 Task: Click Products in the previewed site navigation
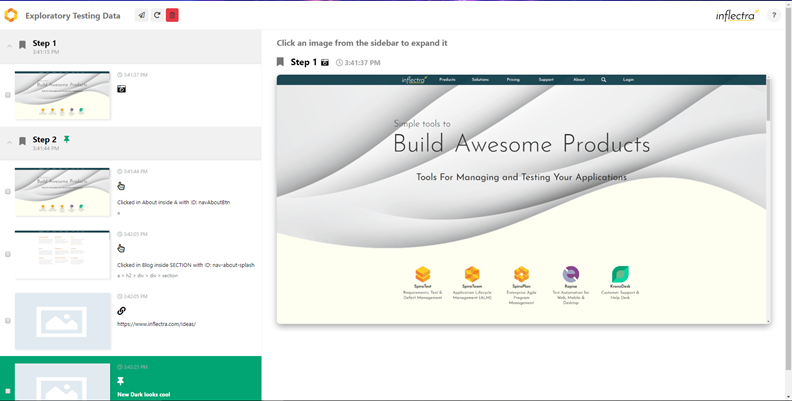pyautogui.click(x=447, y=79)
